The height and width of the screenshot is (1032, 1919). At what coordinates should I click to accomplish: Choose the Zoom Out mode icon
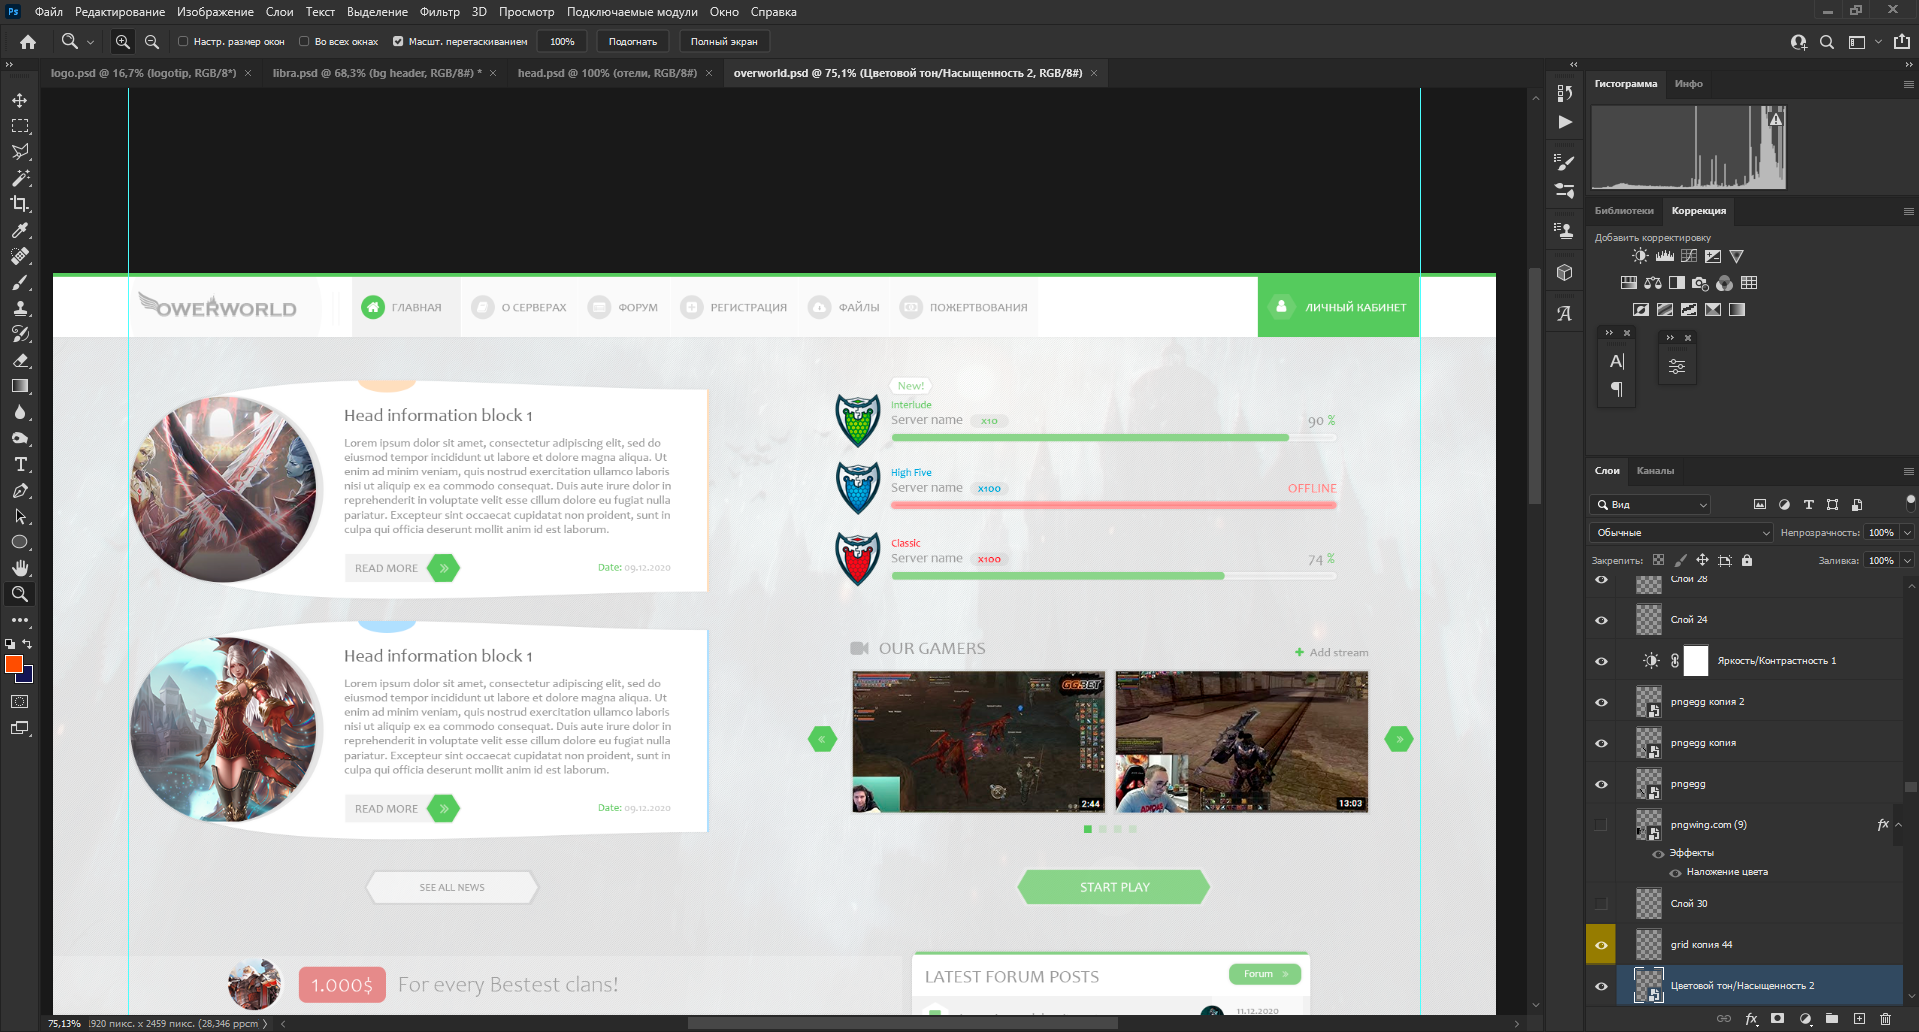coord(152,42)
